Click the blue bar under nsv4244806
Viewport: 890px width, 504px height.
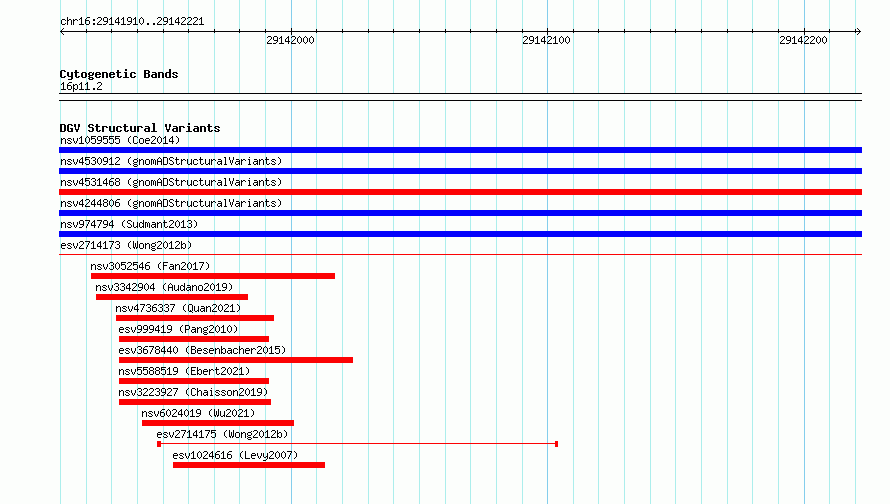(x=460, y=213)
